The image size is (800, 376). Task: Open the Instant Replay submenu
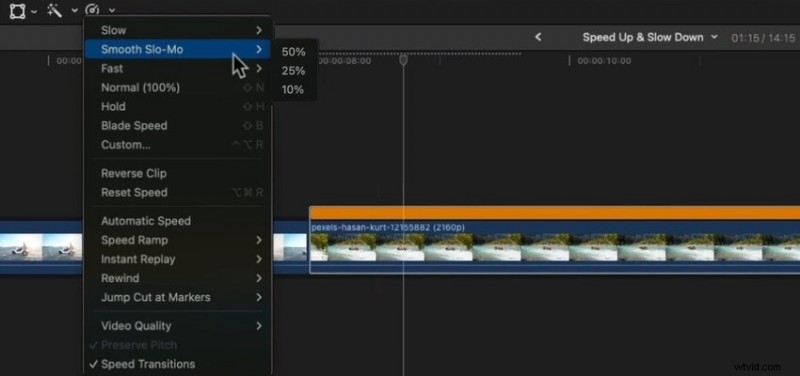pos(178,259)
